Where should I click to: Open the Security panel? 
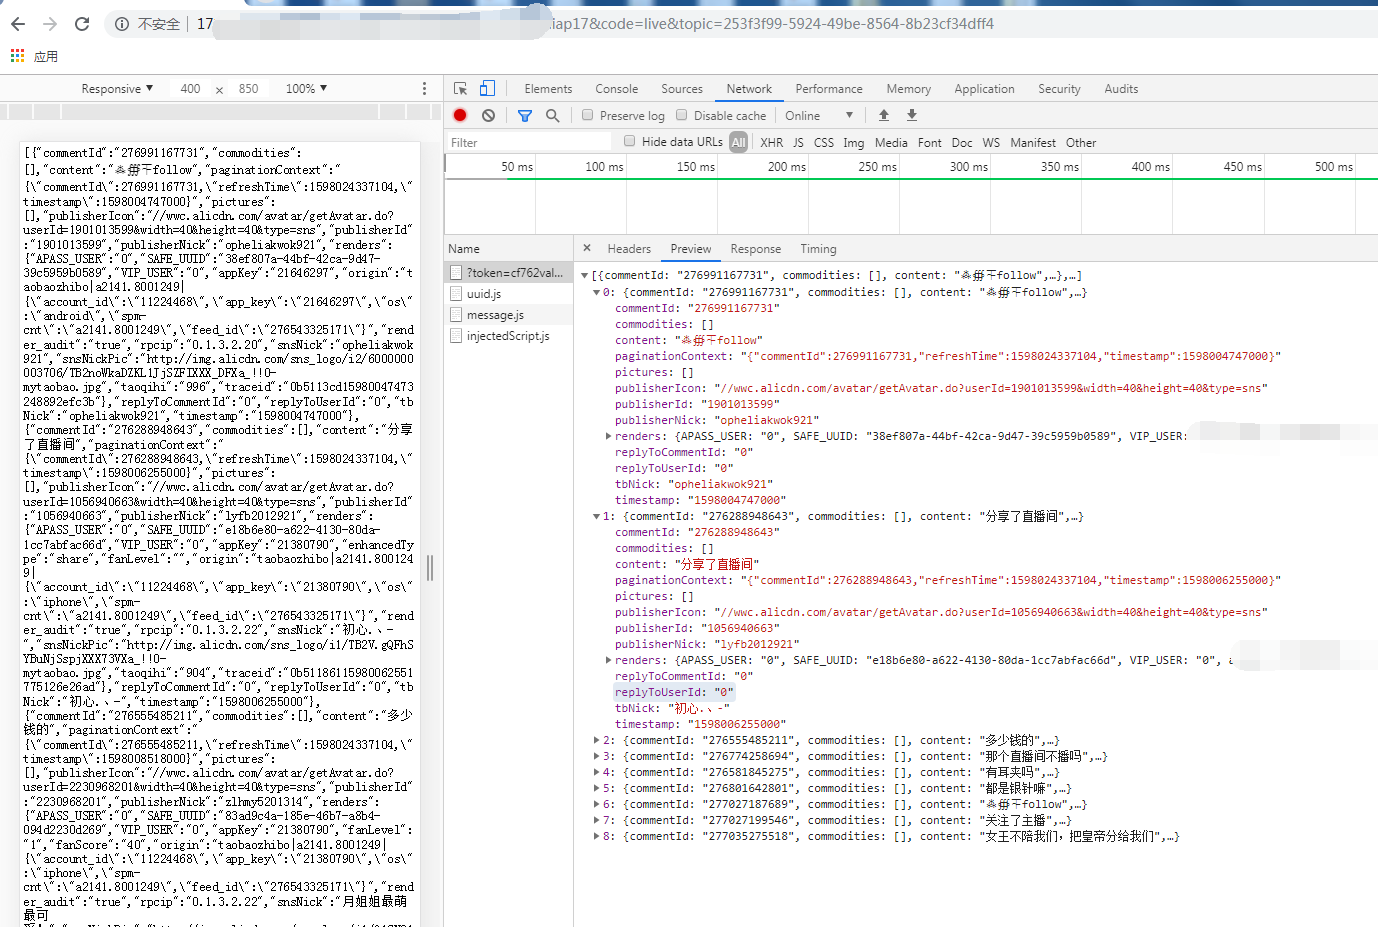click(1059, 89)
